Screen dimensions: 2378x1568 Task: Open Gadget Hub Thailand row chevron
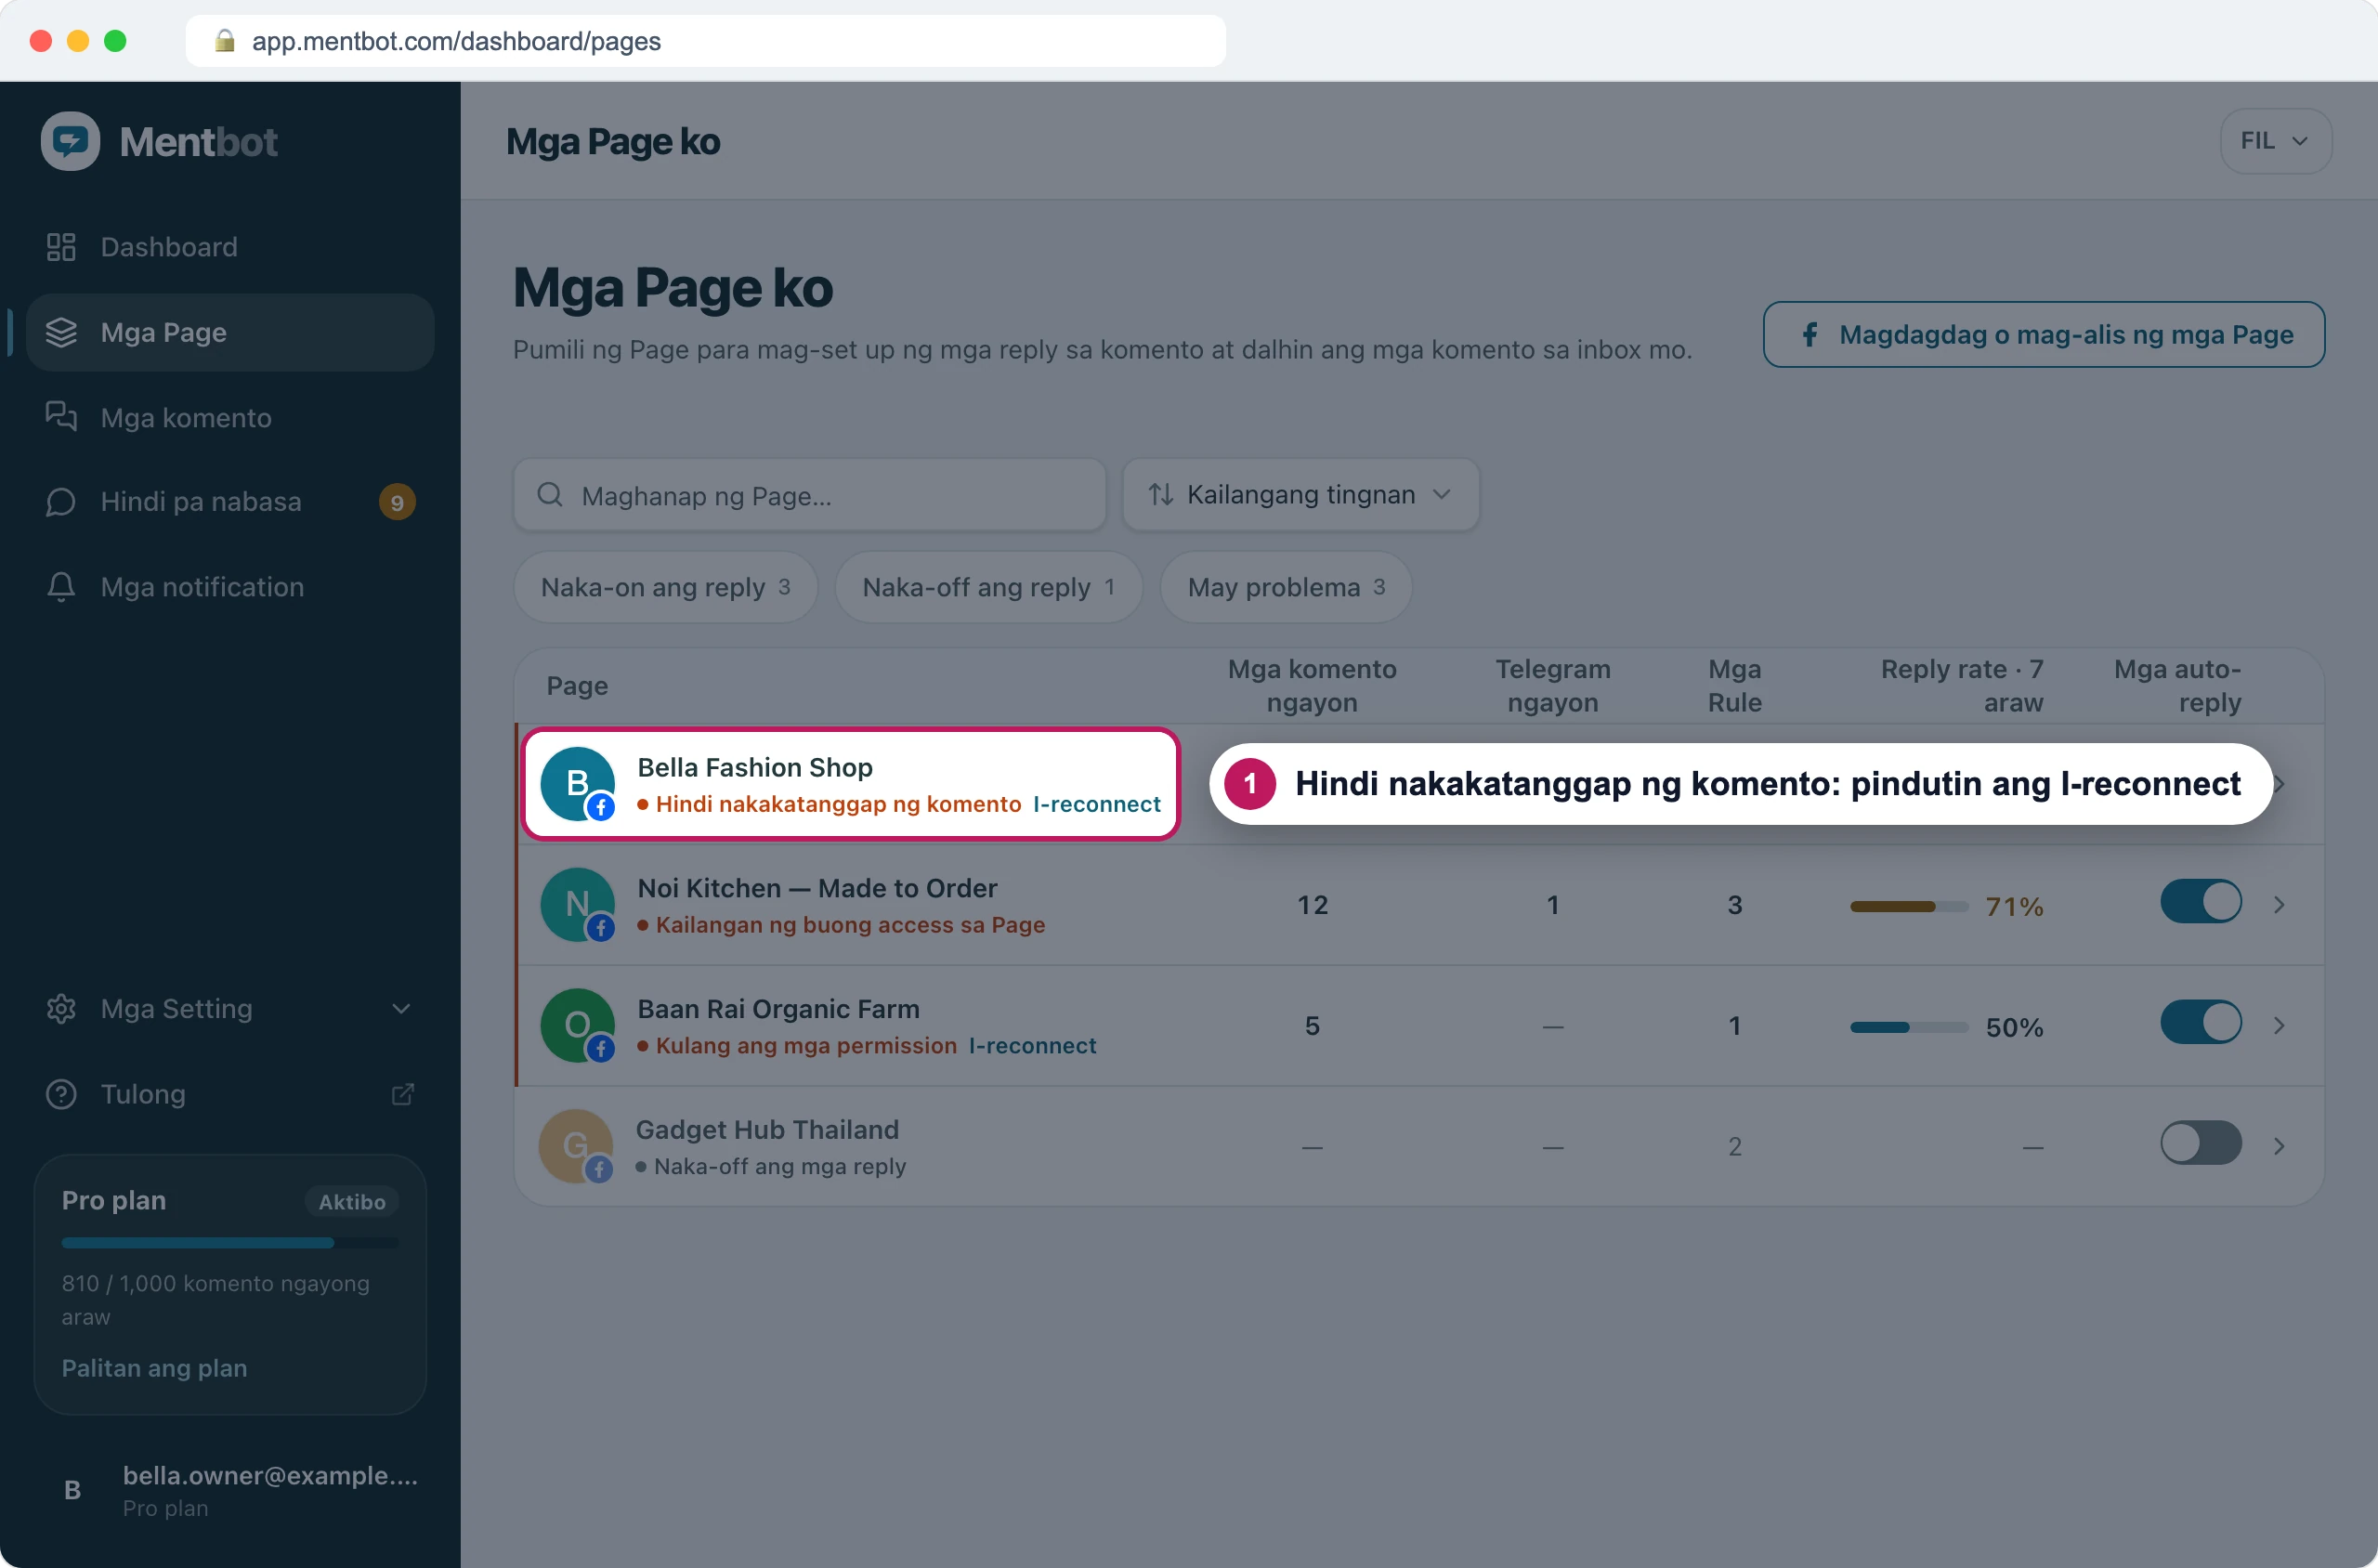pyautogui.click(x=2279, y=1146)
